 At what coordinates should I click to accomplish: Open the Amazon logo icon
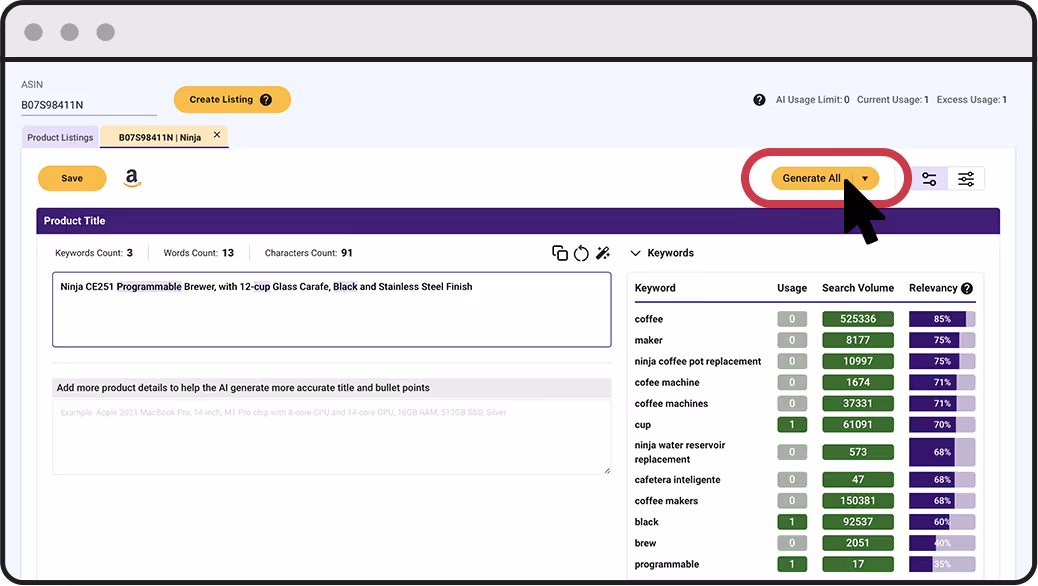[132, 178]
